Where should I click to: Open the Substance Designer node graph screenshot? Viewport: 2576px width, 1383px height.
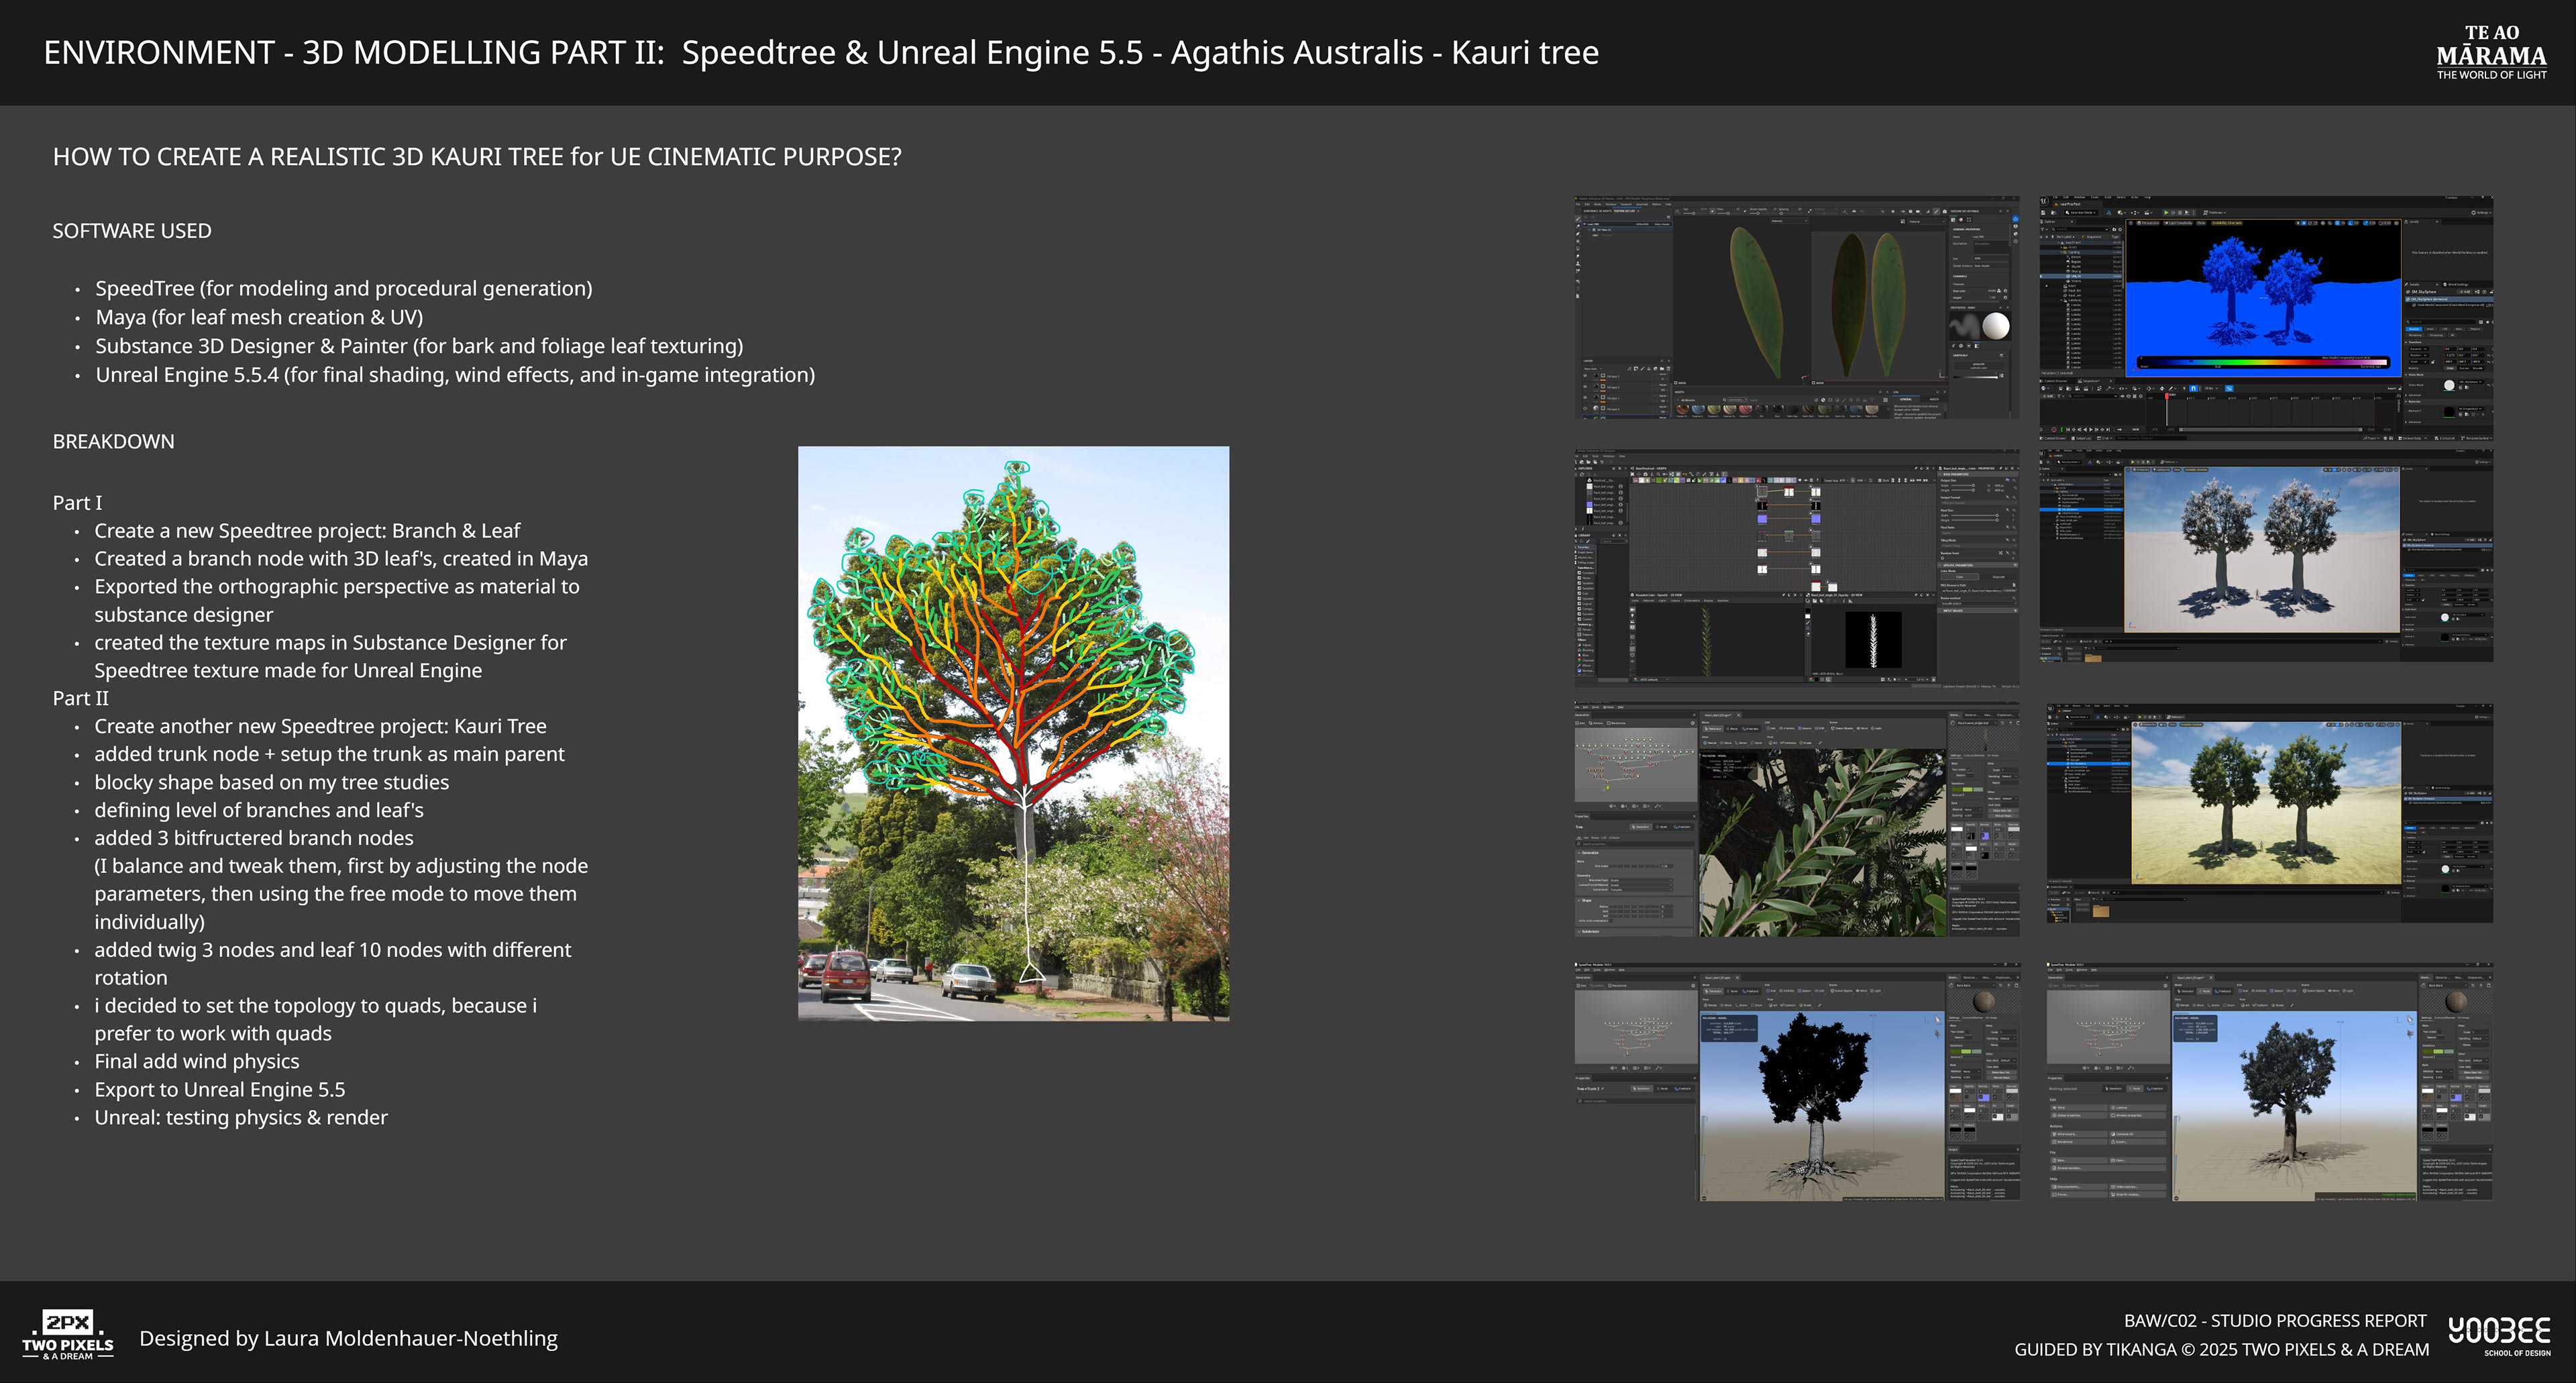[1797, 569]
